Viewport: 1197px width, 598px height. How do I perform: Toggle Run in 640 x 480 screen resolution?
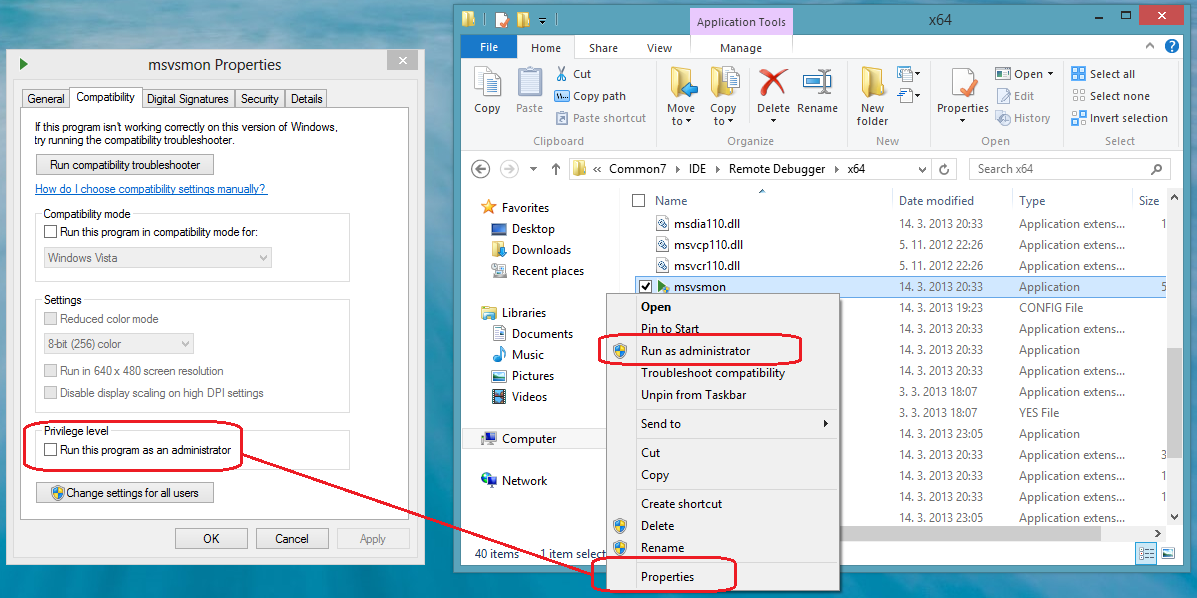point(50,371)
